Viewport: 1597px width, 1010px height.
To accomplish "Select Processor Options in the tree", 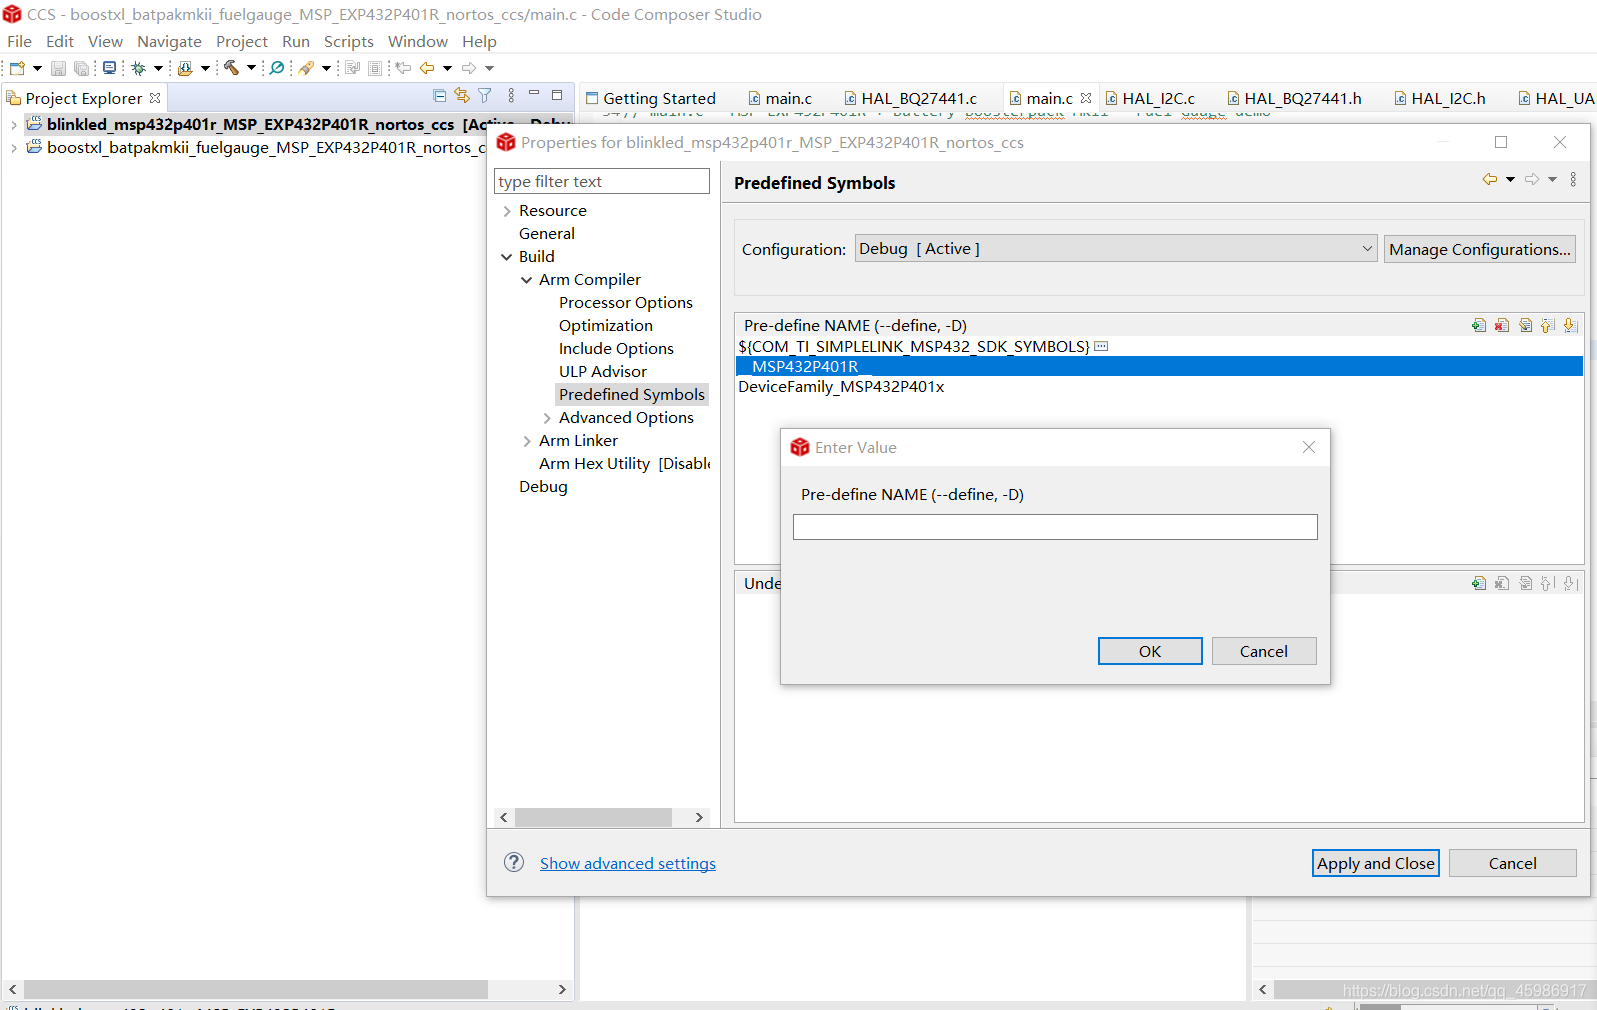I will click(626, 303).
